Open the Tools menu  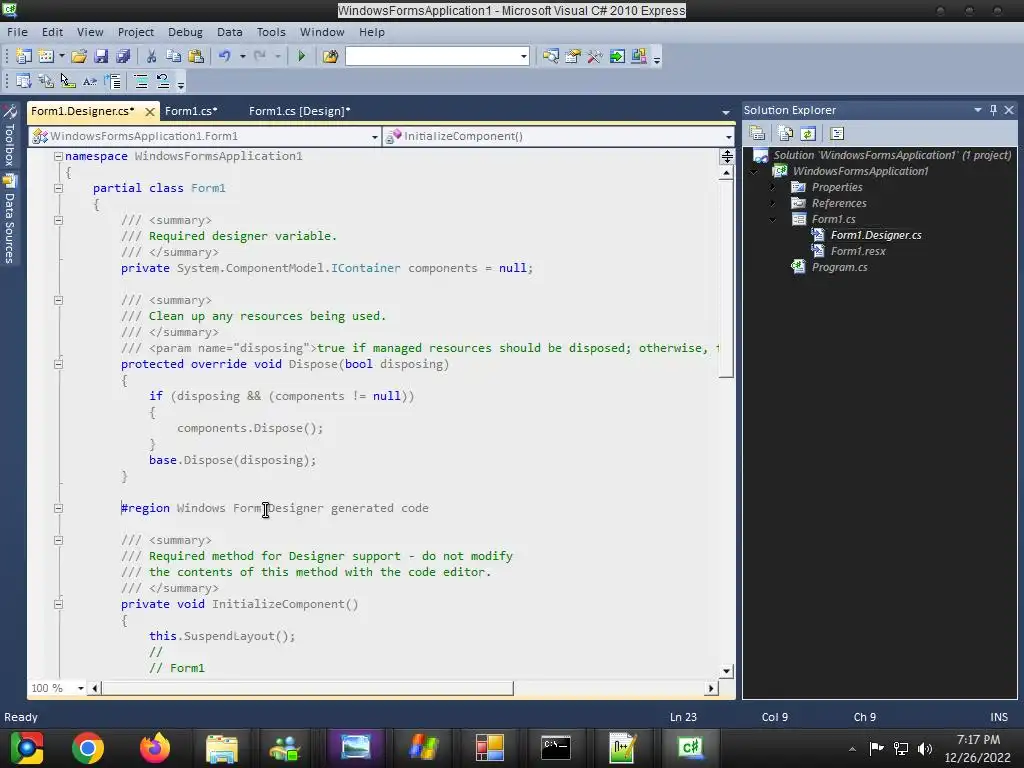(271, 32)
